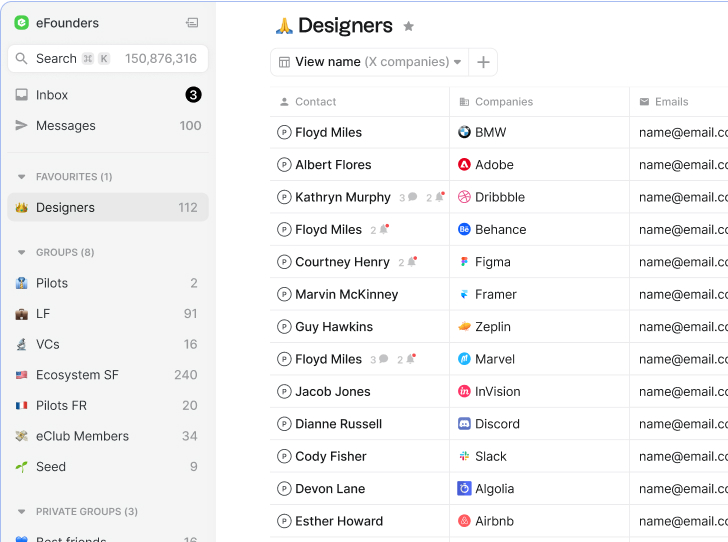The height and width of the screenshot is (542, 728).
Task: Click the Airbnb company logo
Action: [x=464, y=521]
